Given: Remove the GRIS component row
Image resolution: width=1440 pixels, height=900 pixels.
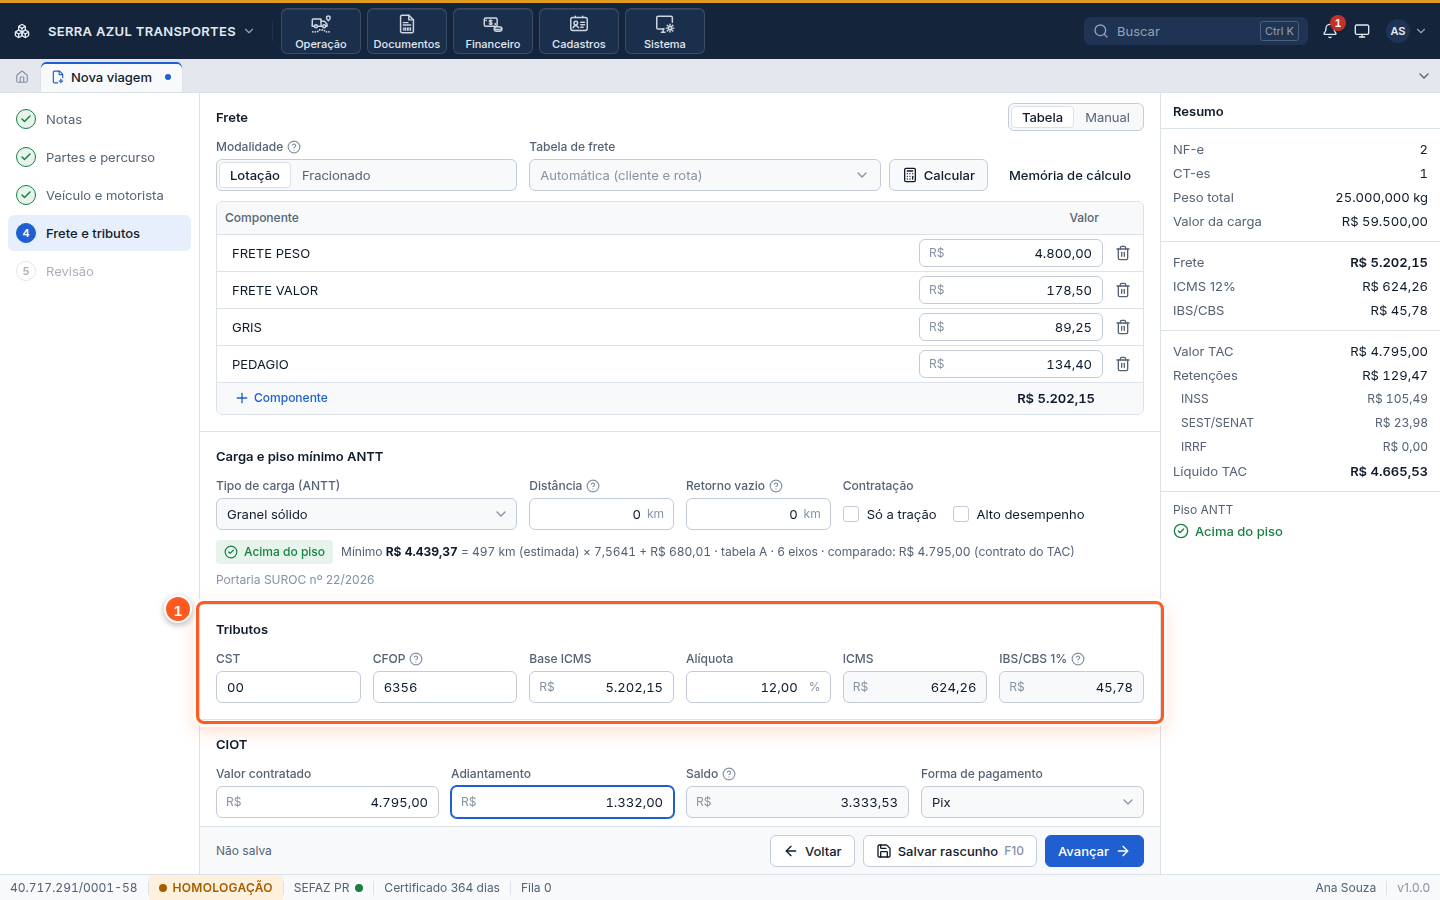Looking at the screenshot, I should pyautogui.click(x=1123, y=327).
